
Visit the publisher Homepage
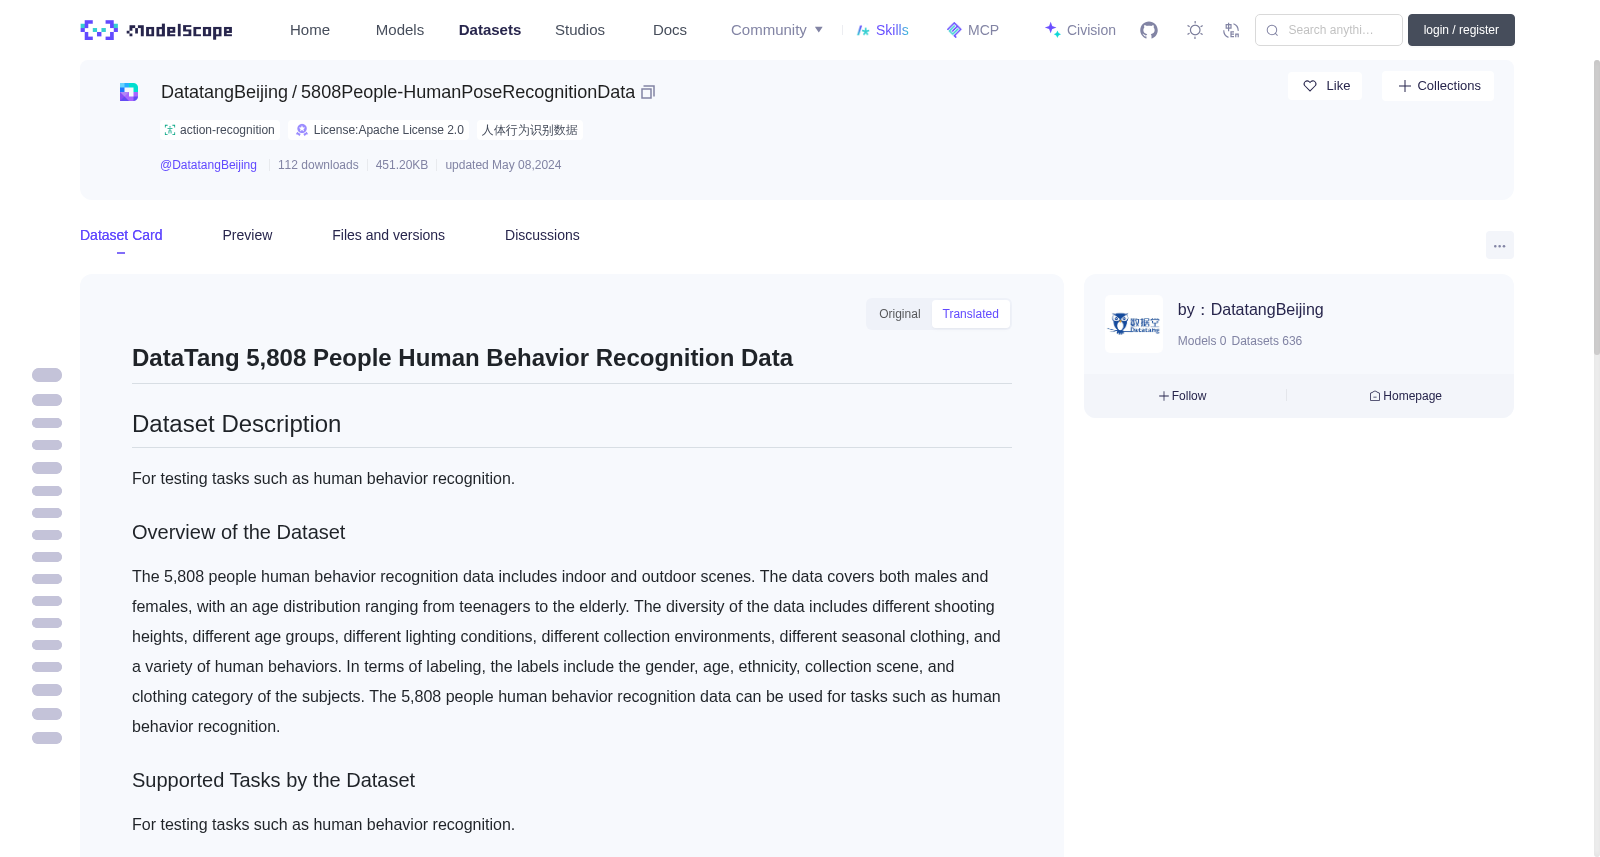tap(1405, 396)
